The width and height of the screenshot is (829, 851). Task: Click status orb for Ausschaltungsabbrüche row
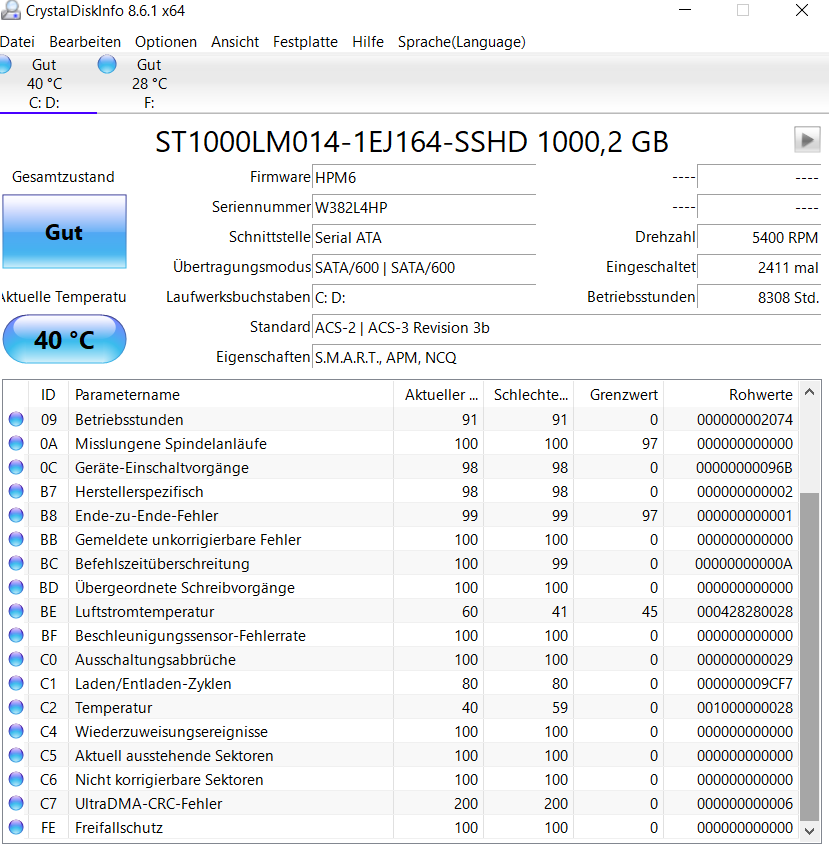16,659
